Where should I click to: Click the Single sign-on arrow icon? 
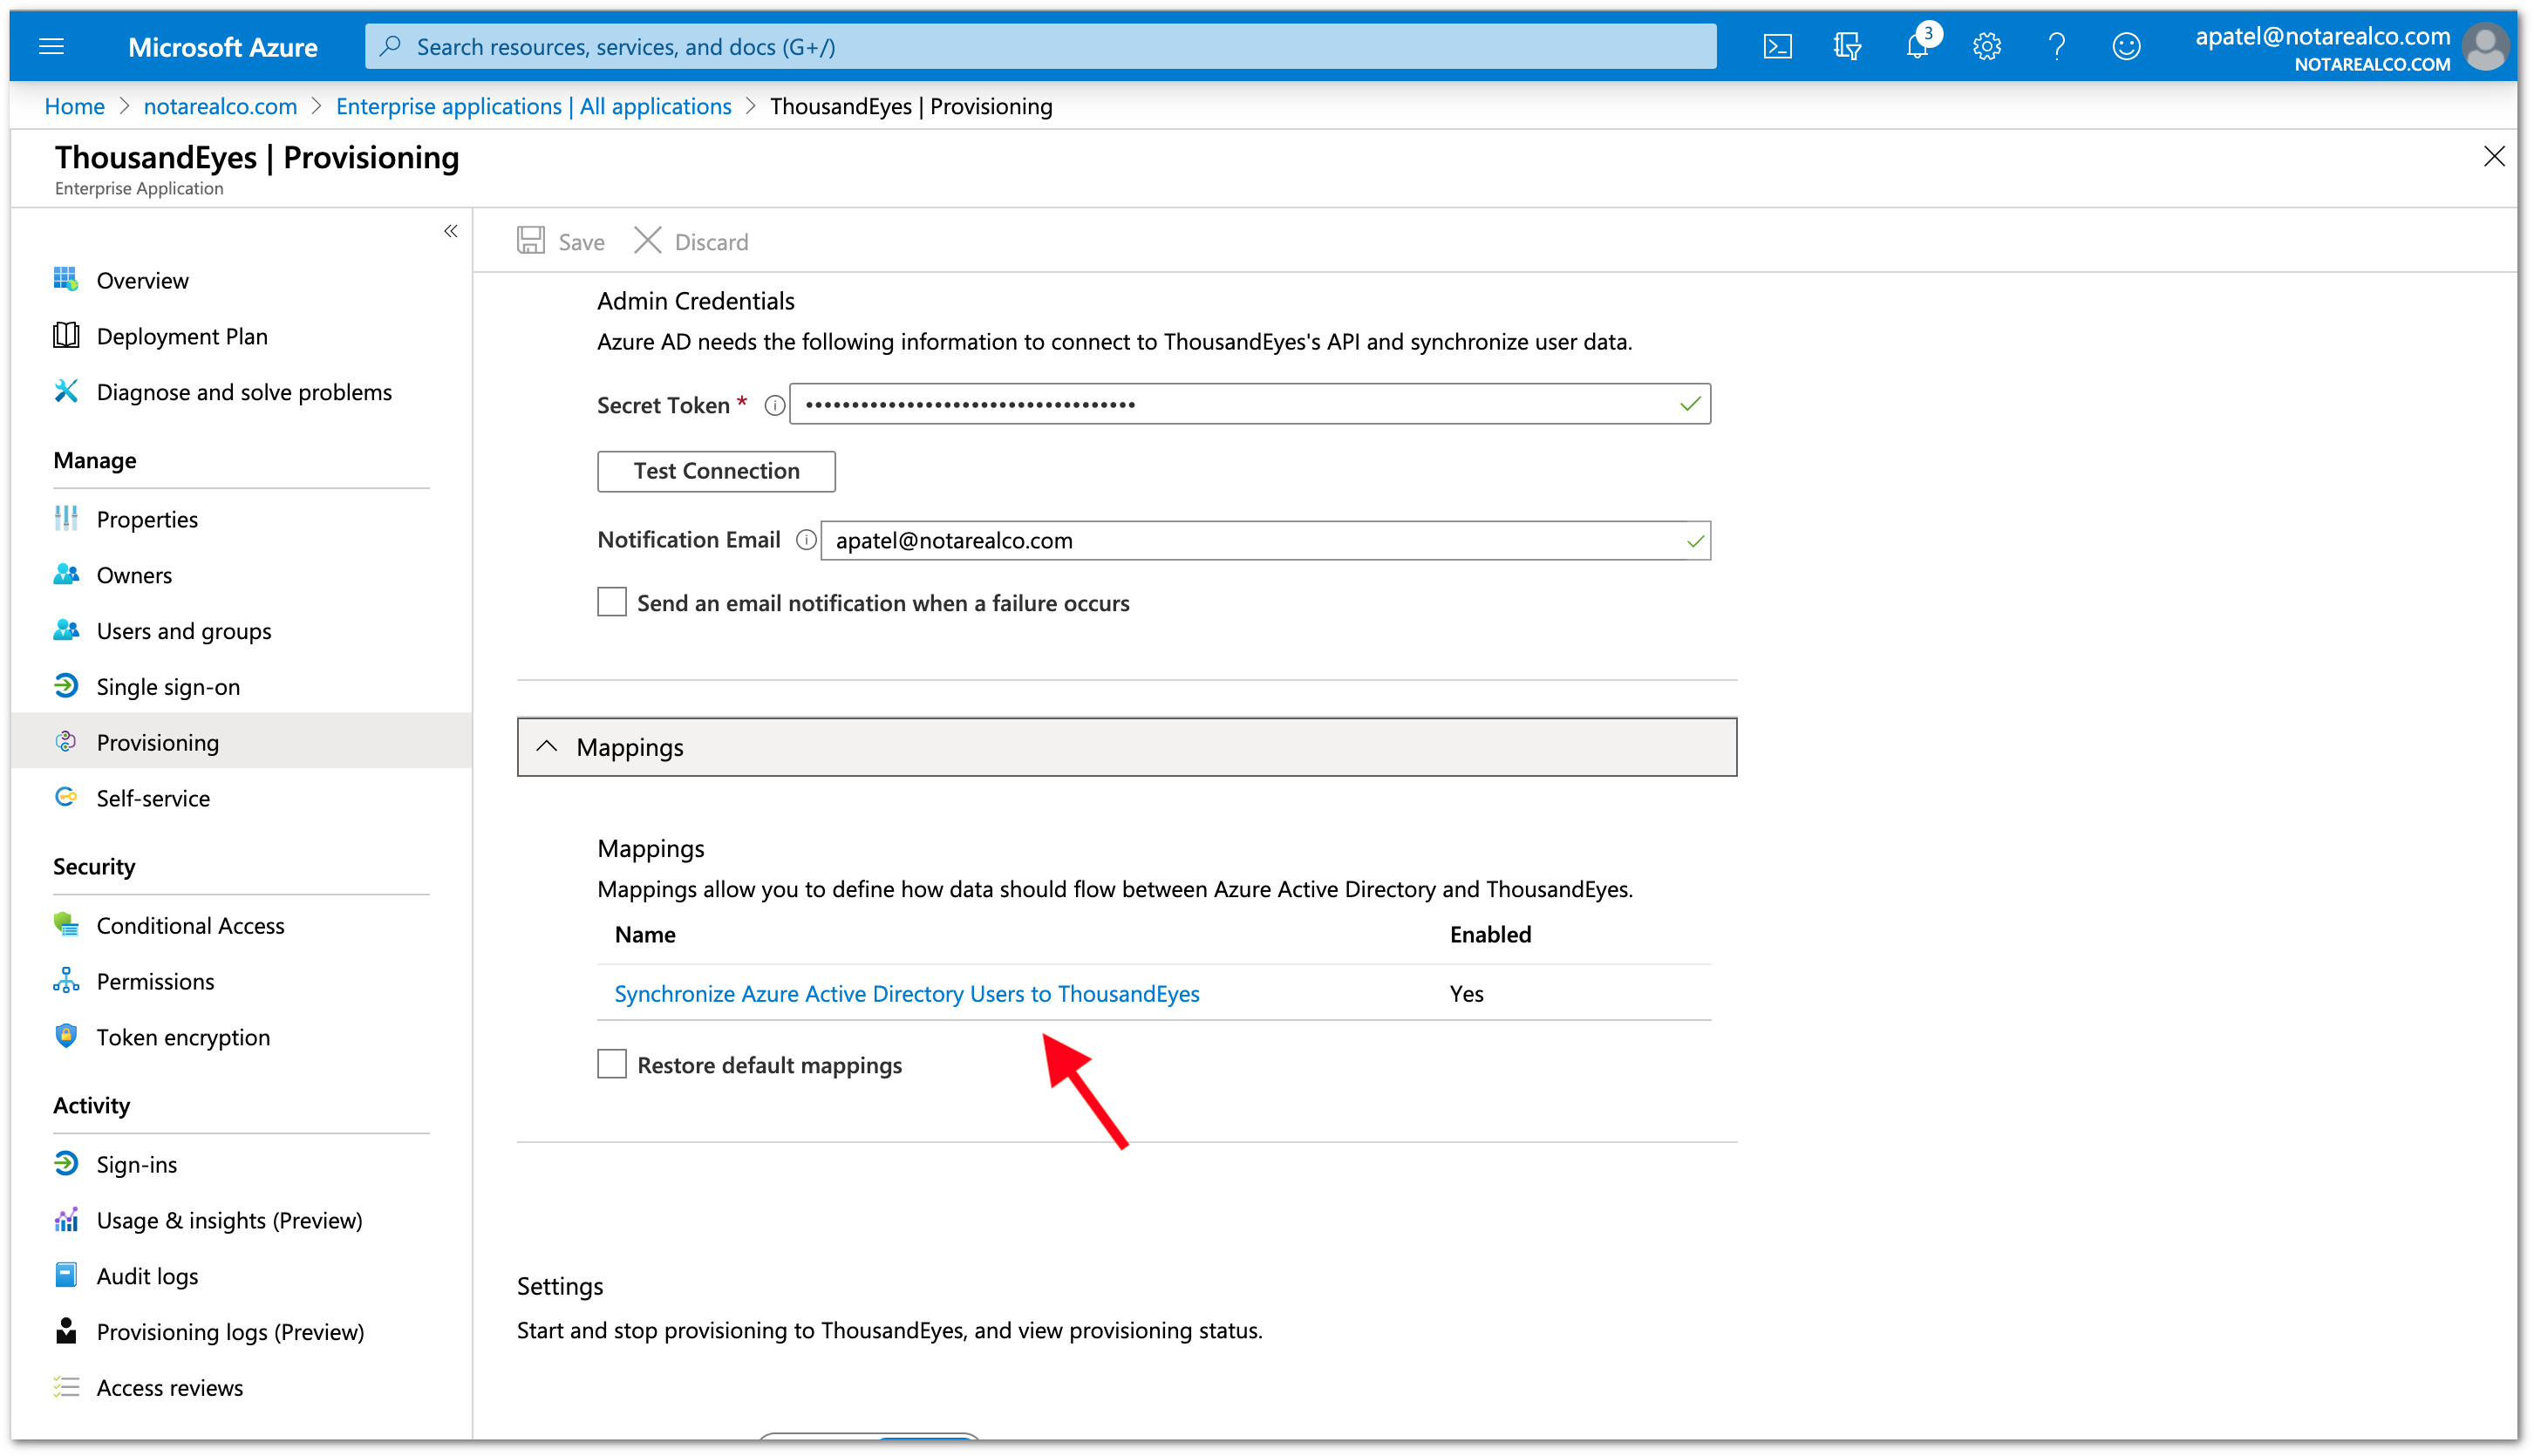[66, 686]
